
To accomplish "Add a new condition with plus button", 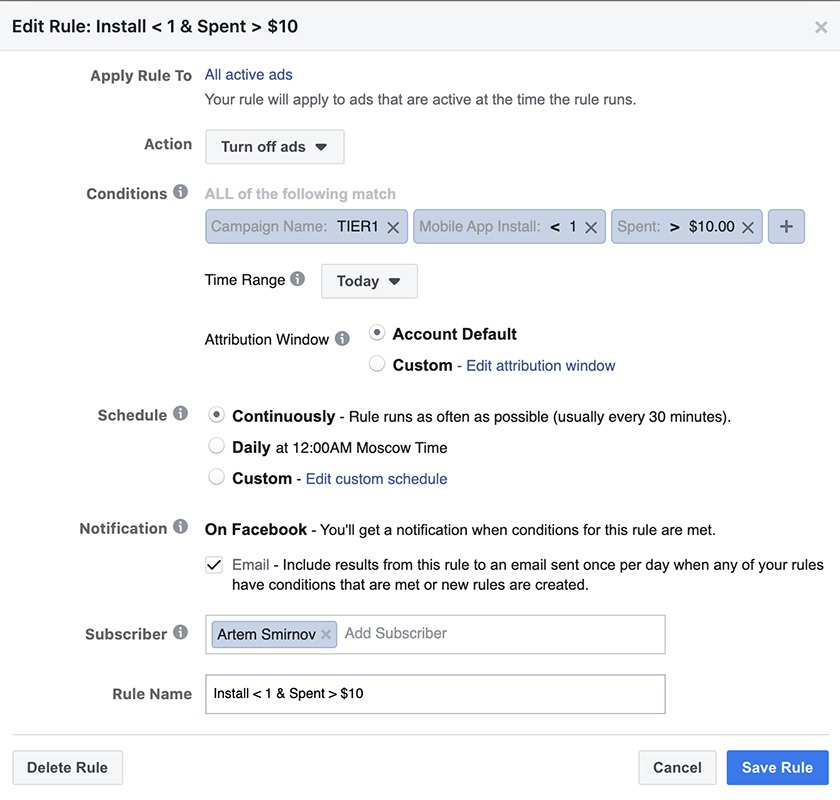I will (786, 227).
